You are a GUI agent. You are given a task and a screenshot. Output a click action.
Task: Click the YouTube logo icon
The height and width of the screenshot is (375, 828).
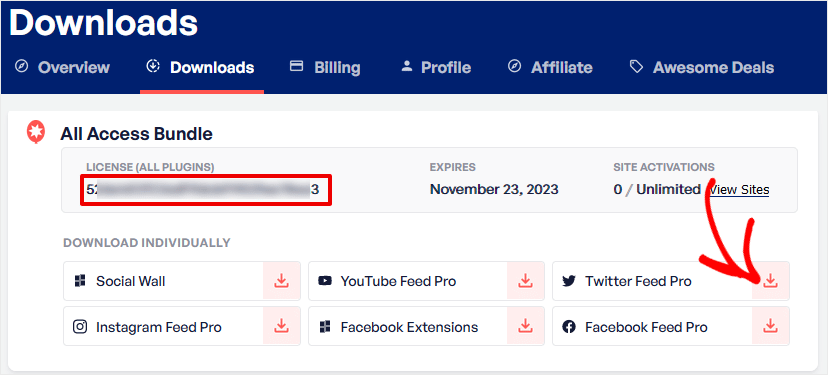tap(325, 282)
